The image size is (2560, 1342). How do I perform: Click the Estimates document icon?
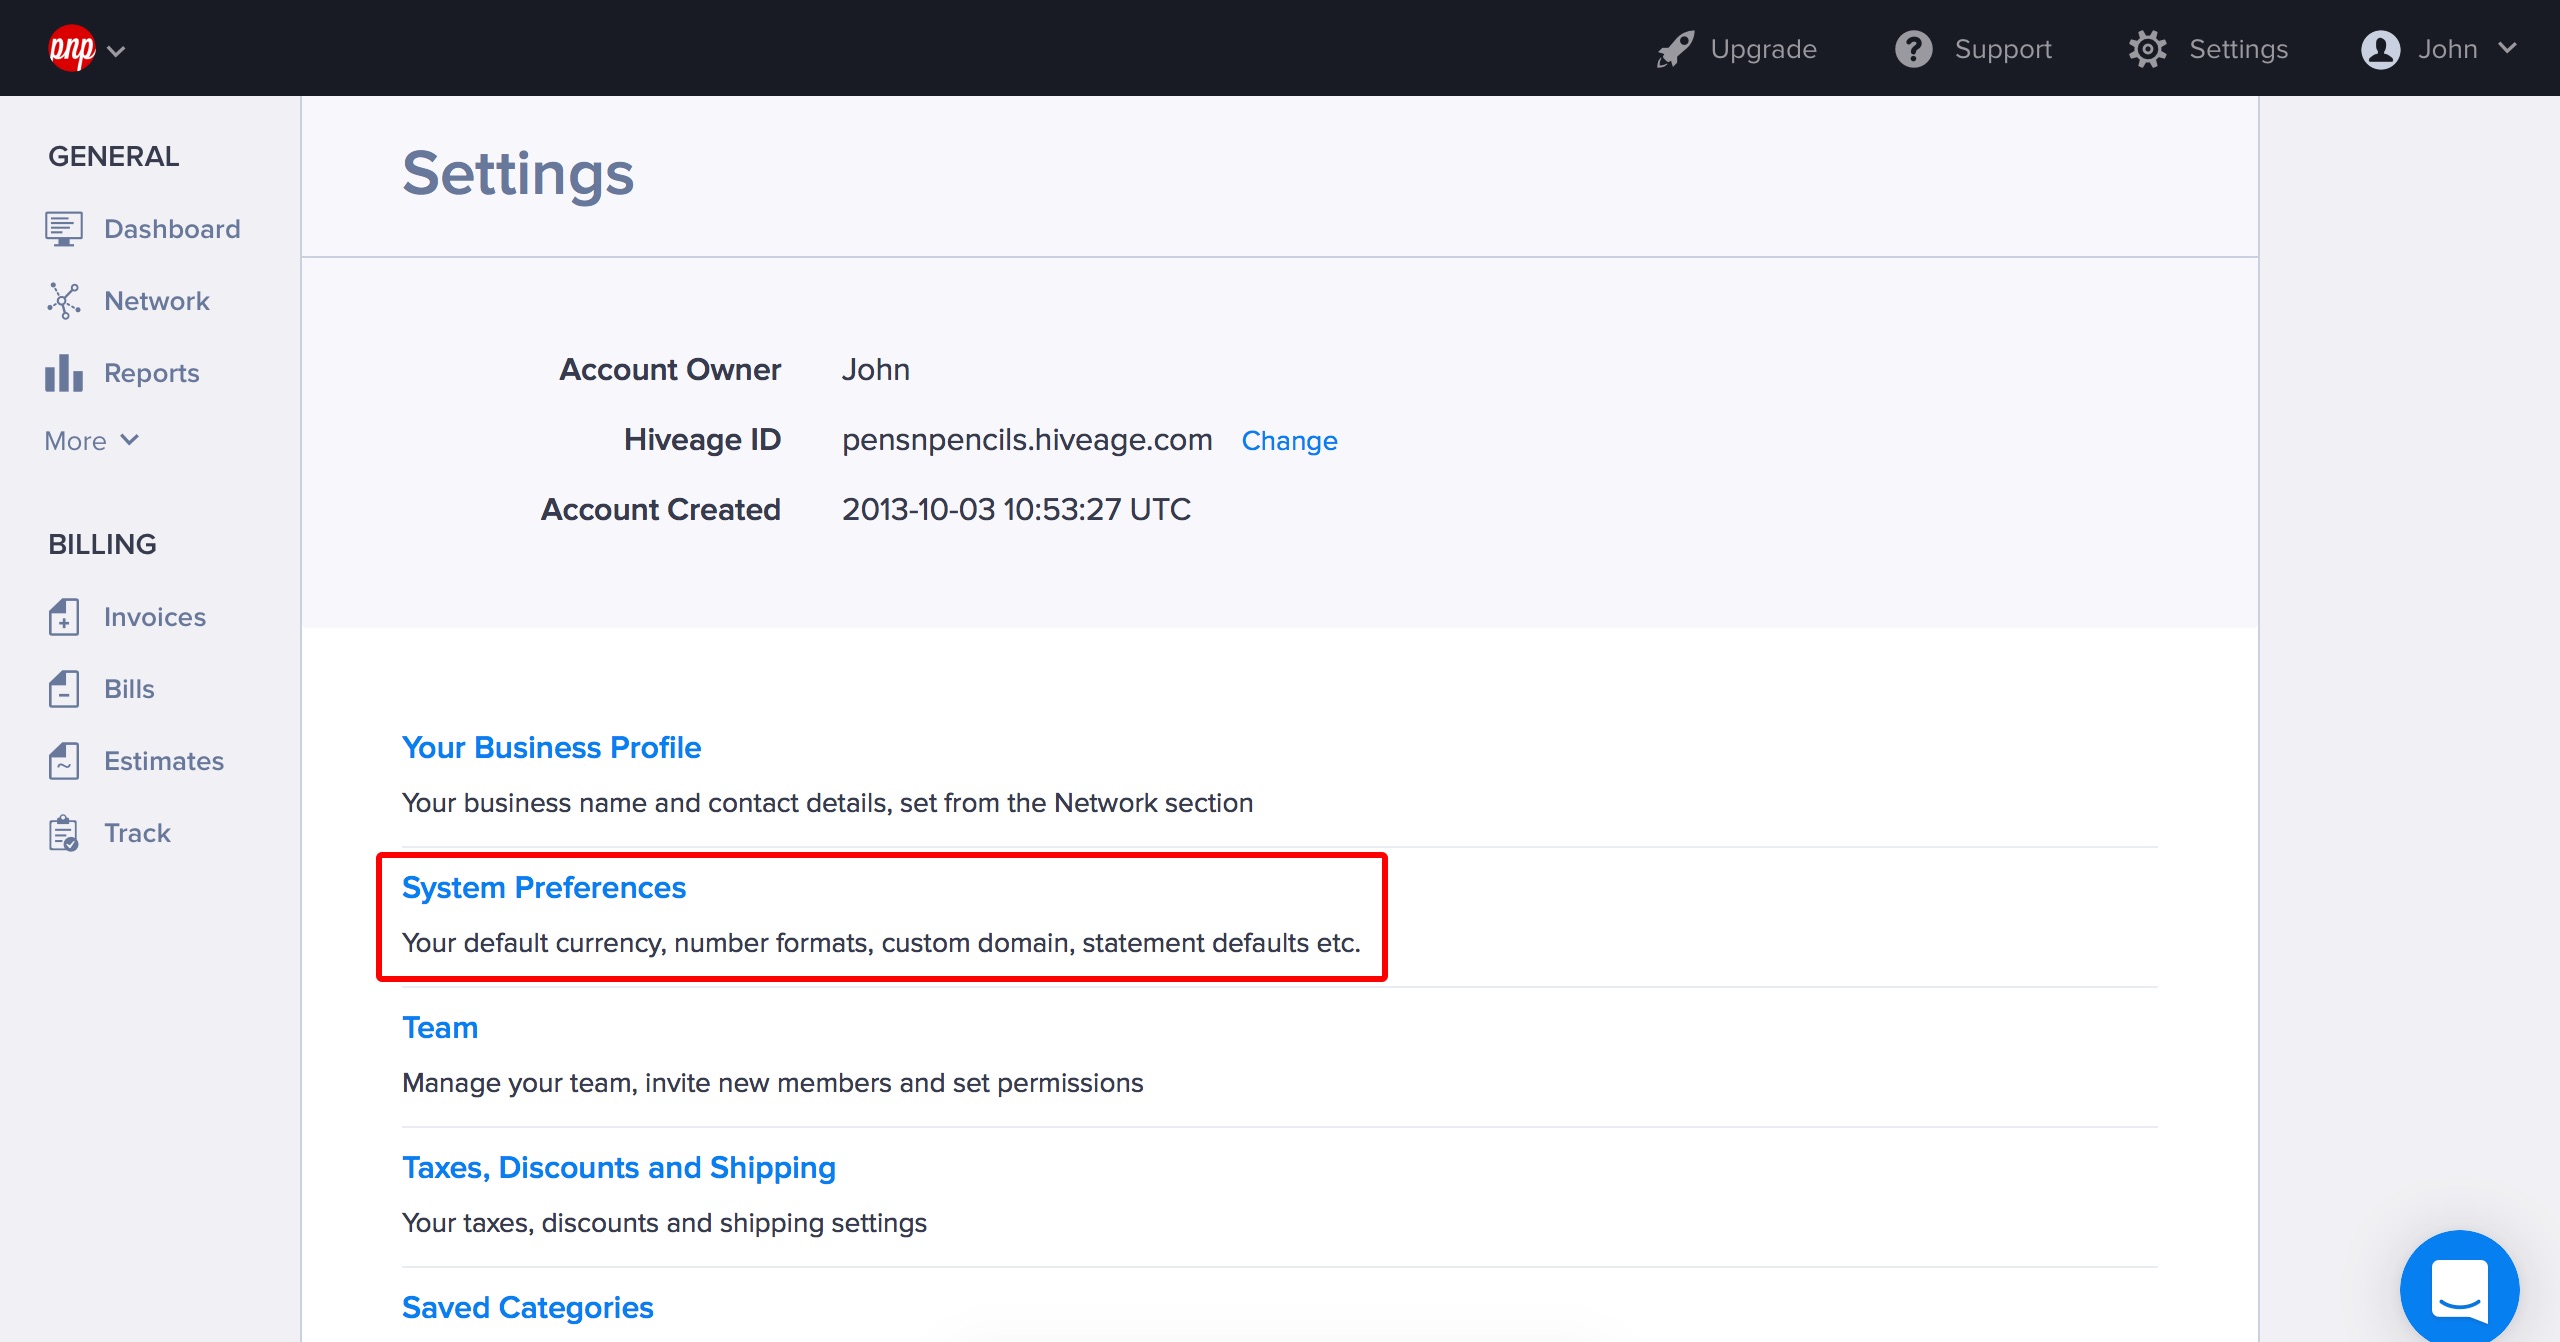63,761
